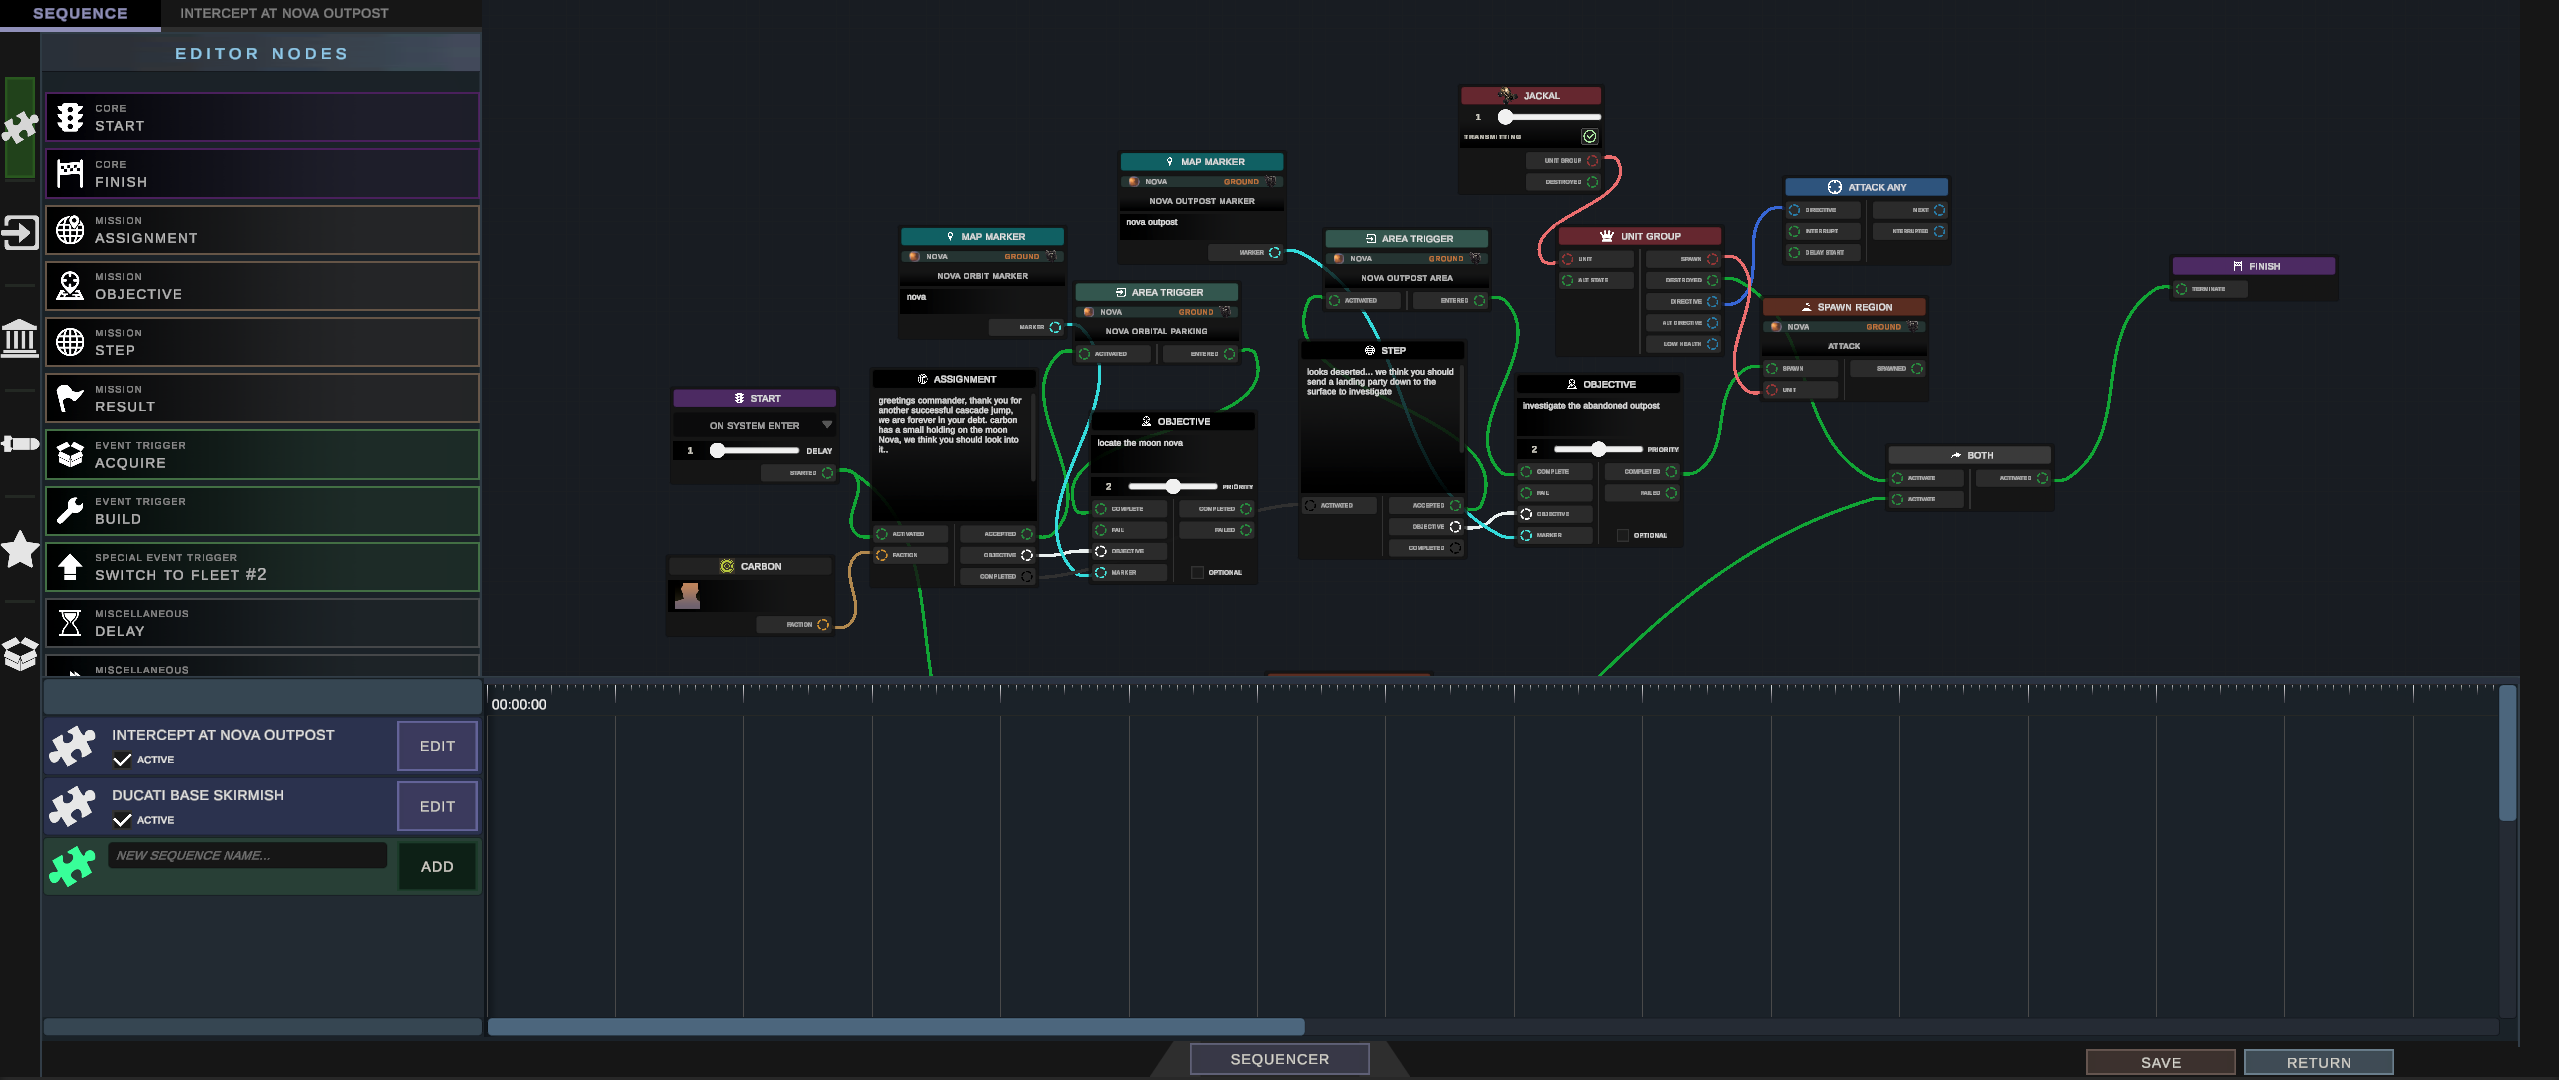Open the Sequencer tab at bottom
Screen dimensions: 2559x1080
click(1279, 1059)
